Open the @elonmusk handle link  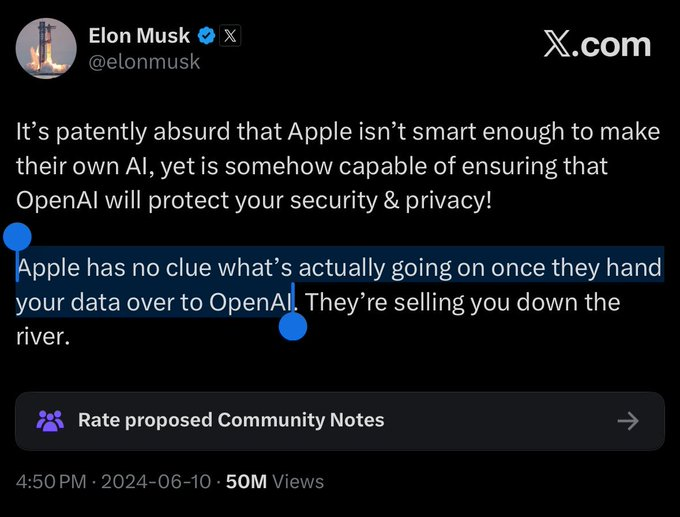tap(144, 62)
